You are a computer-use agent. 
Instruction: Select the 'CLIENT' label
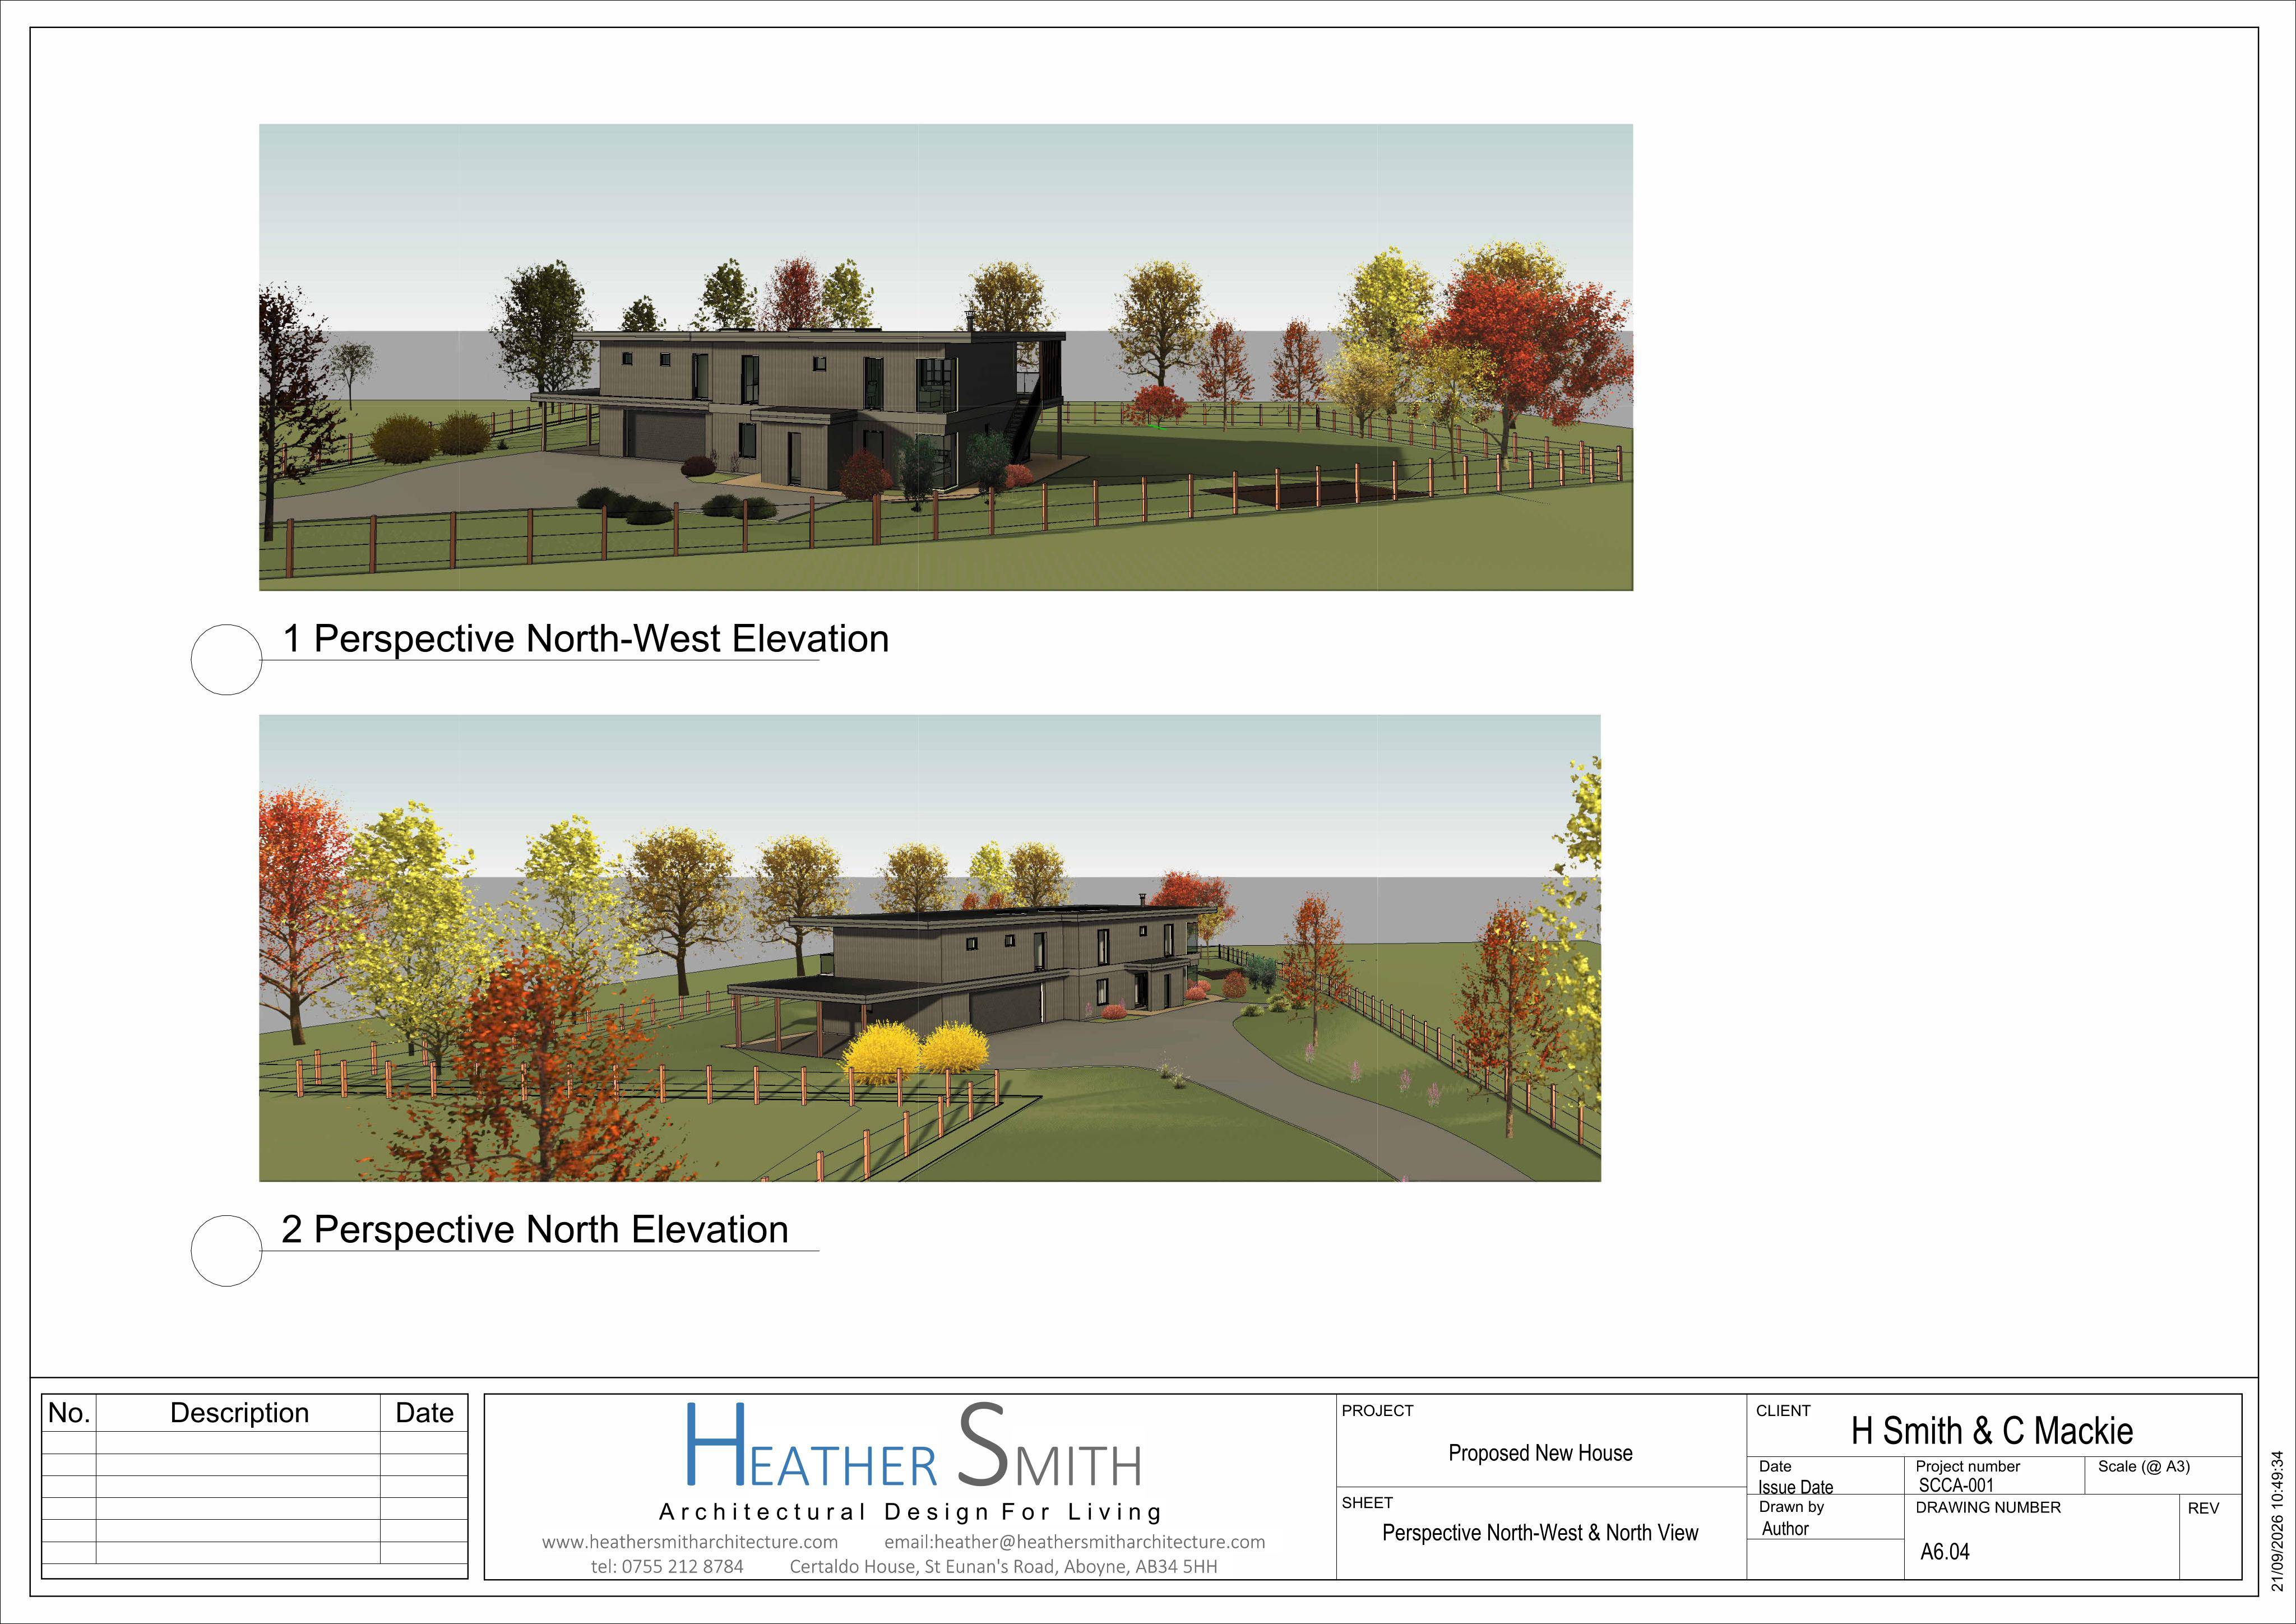click(x=1783, y=1411)
